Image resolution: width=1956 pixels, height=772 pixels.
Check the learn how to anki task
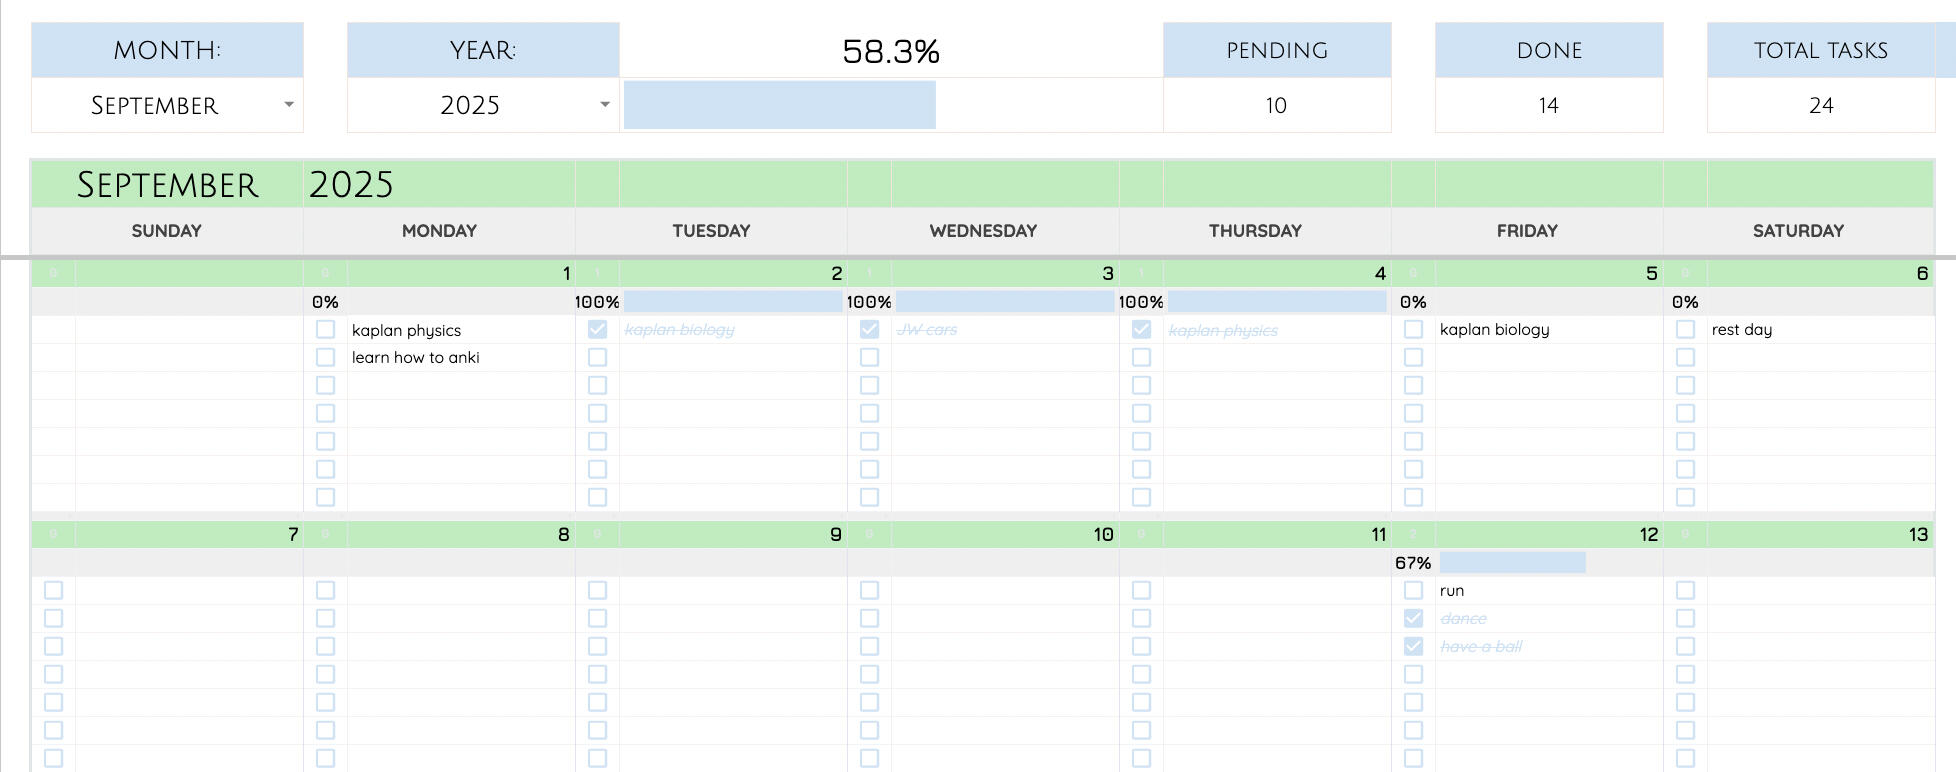click(x=324, y=357)
